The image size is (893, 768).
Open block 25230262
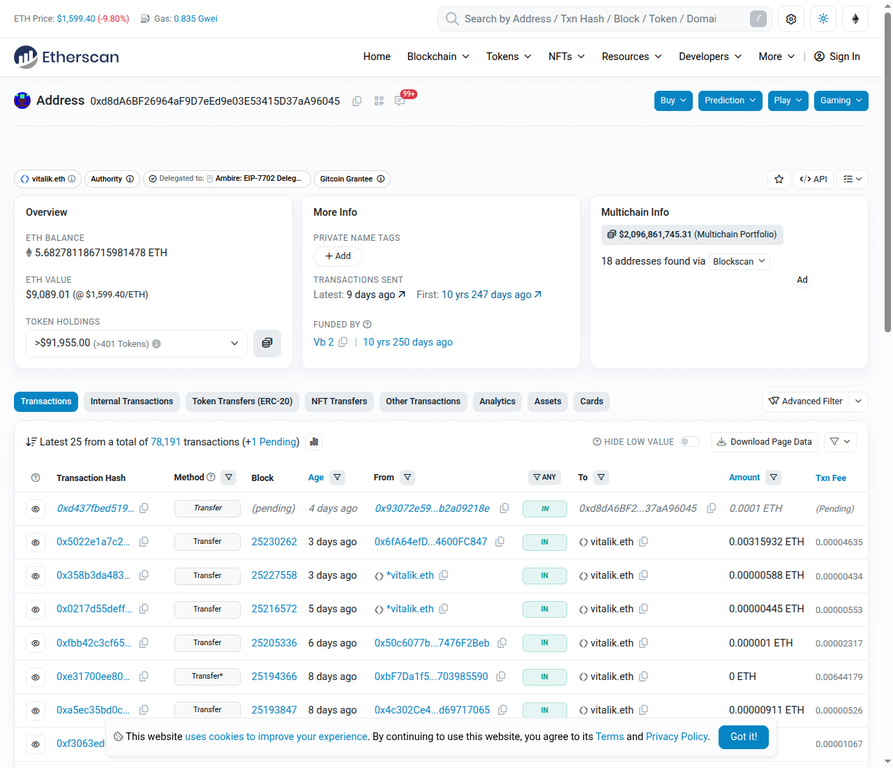(x=274, y=542)
